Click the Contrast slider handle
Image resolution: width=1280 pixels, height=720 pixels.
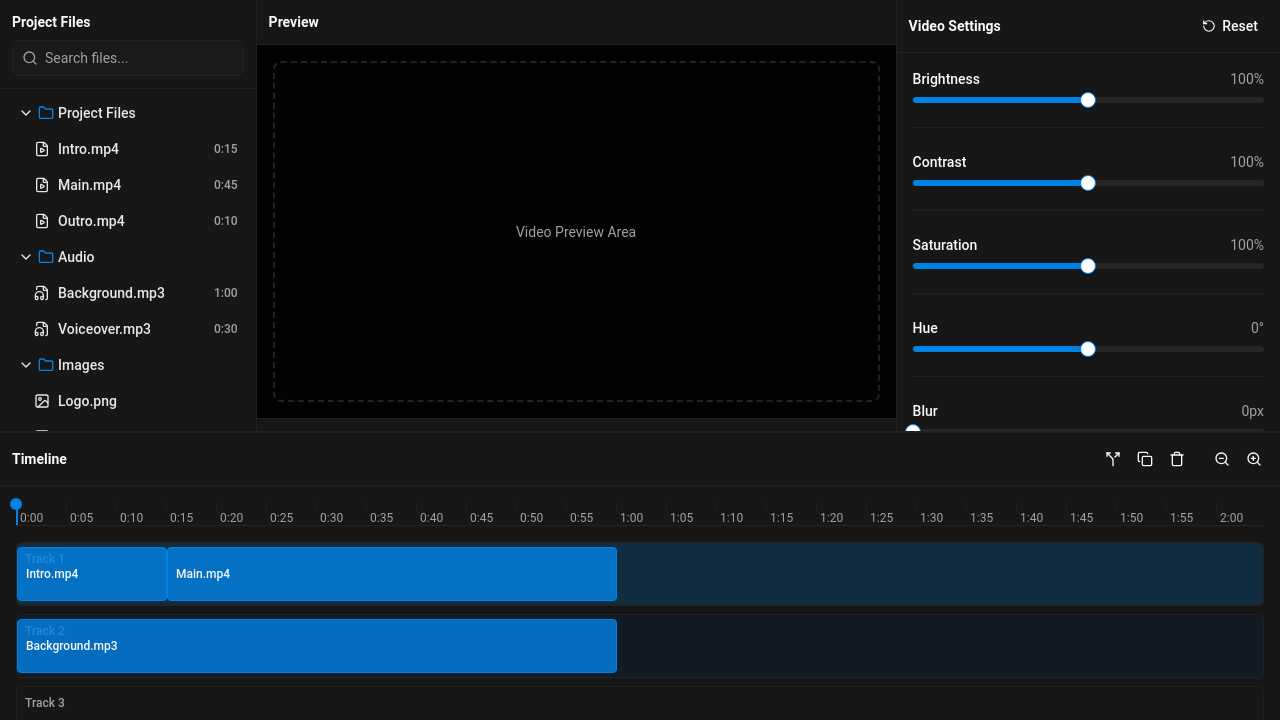click(1088, 183)
